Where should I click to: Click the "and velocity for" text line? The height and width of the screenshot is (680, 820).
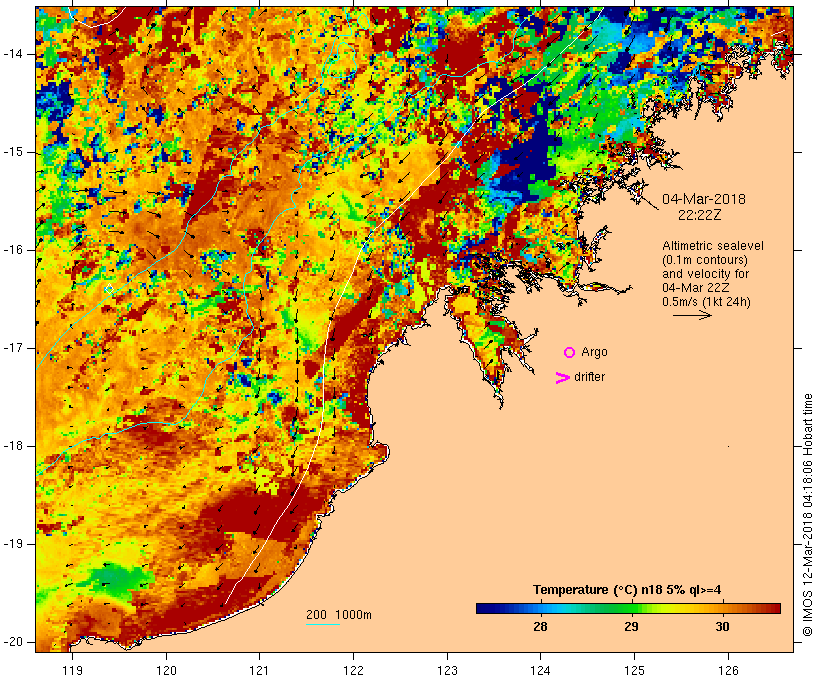click(705, 274)
